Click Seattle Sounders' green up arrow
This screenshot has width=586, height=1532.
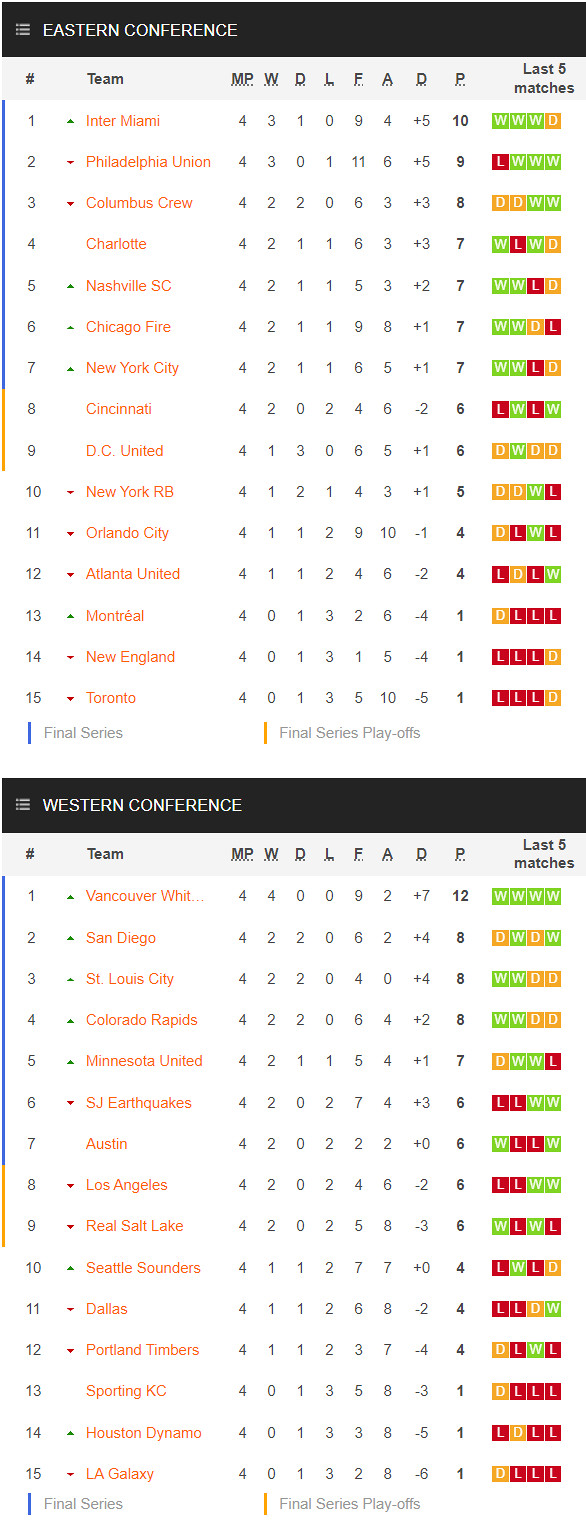coord(70,1268)
